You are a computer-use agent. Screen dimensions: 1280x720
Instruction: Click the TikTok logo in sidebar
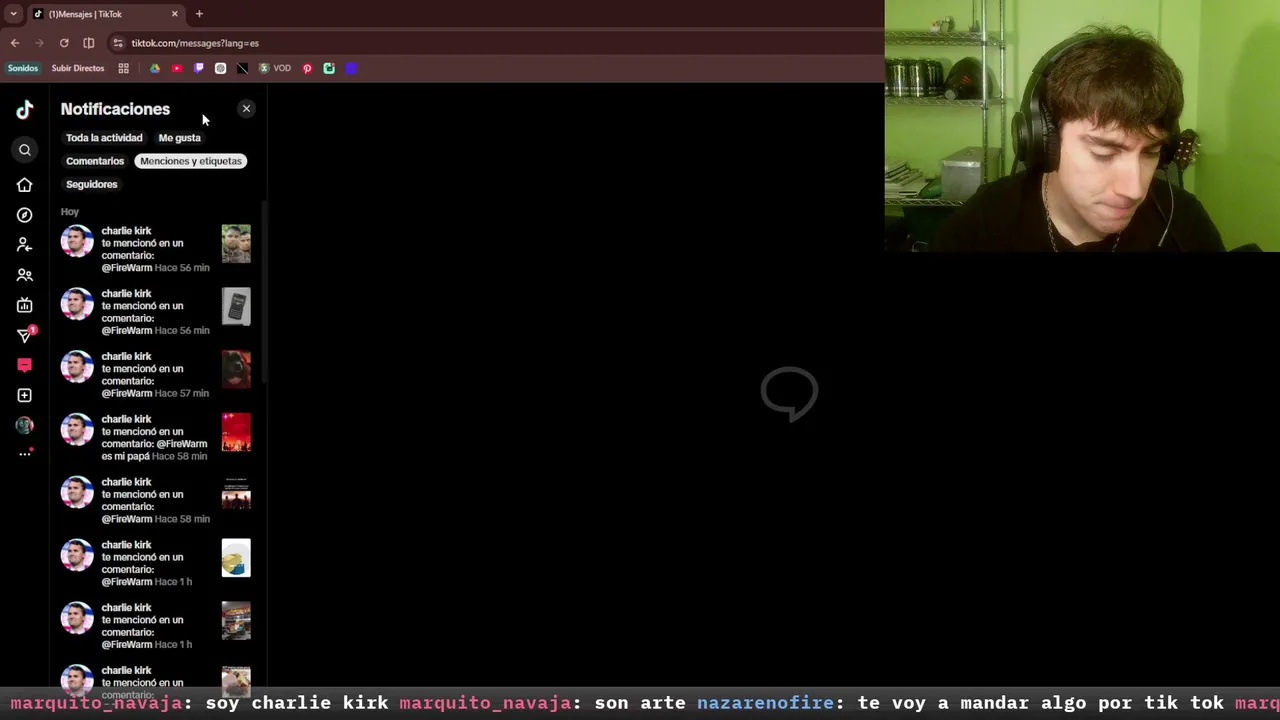24,109
